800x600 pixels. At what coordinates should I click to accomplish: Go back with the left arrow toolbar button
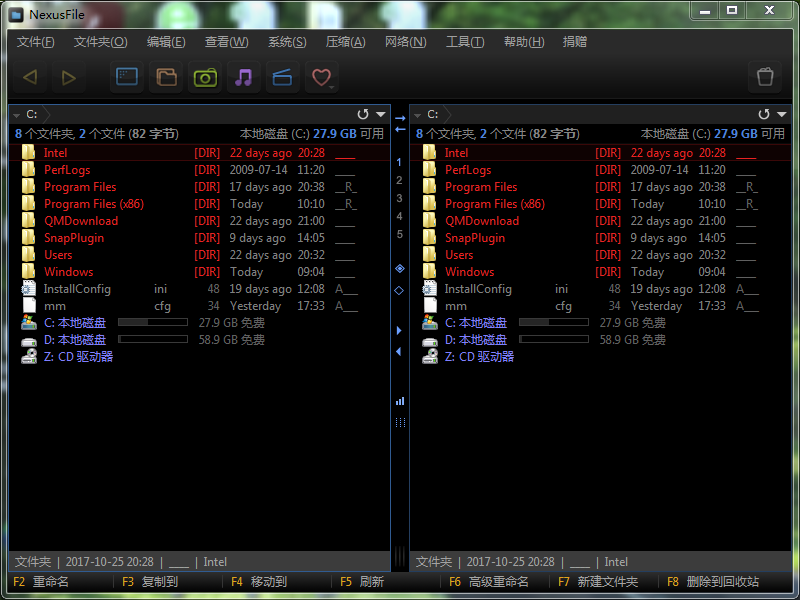30,78
